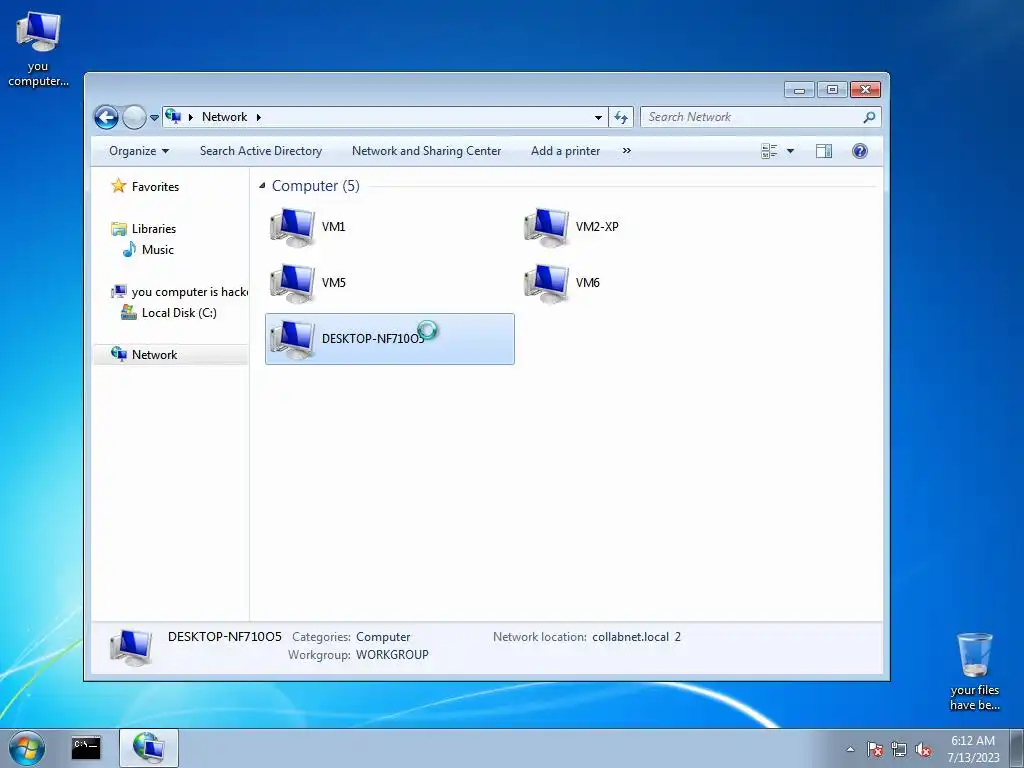1024x768 pixels.
Task: Open Command Prompt from the taskbar
Action: (x=86, y=748)
